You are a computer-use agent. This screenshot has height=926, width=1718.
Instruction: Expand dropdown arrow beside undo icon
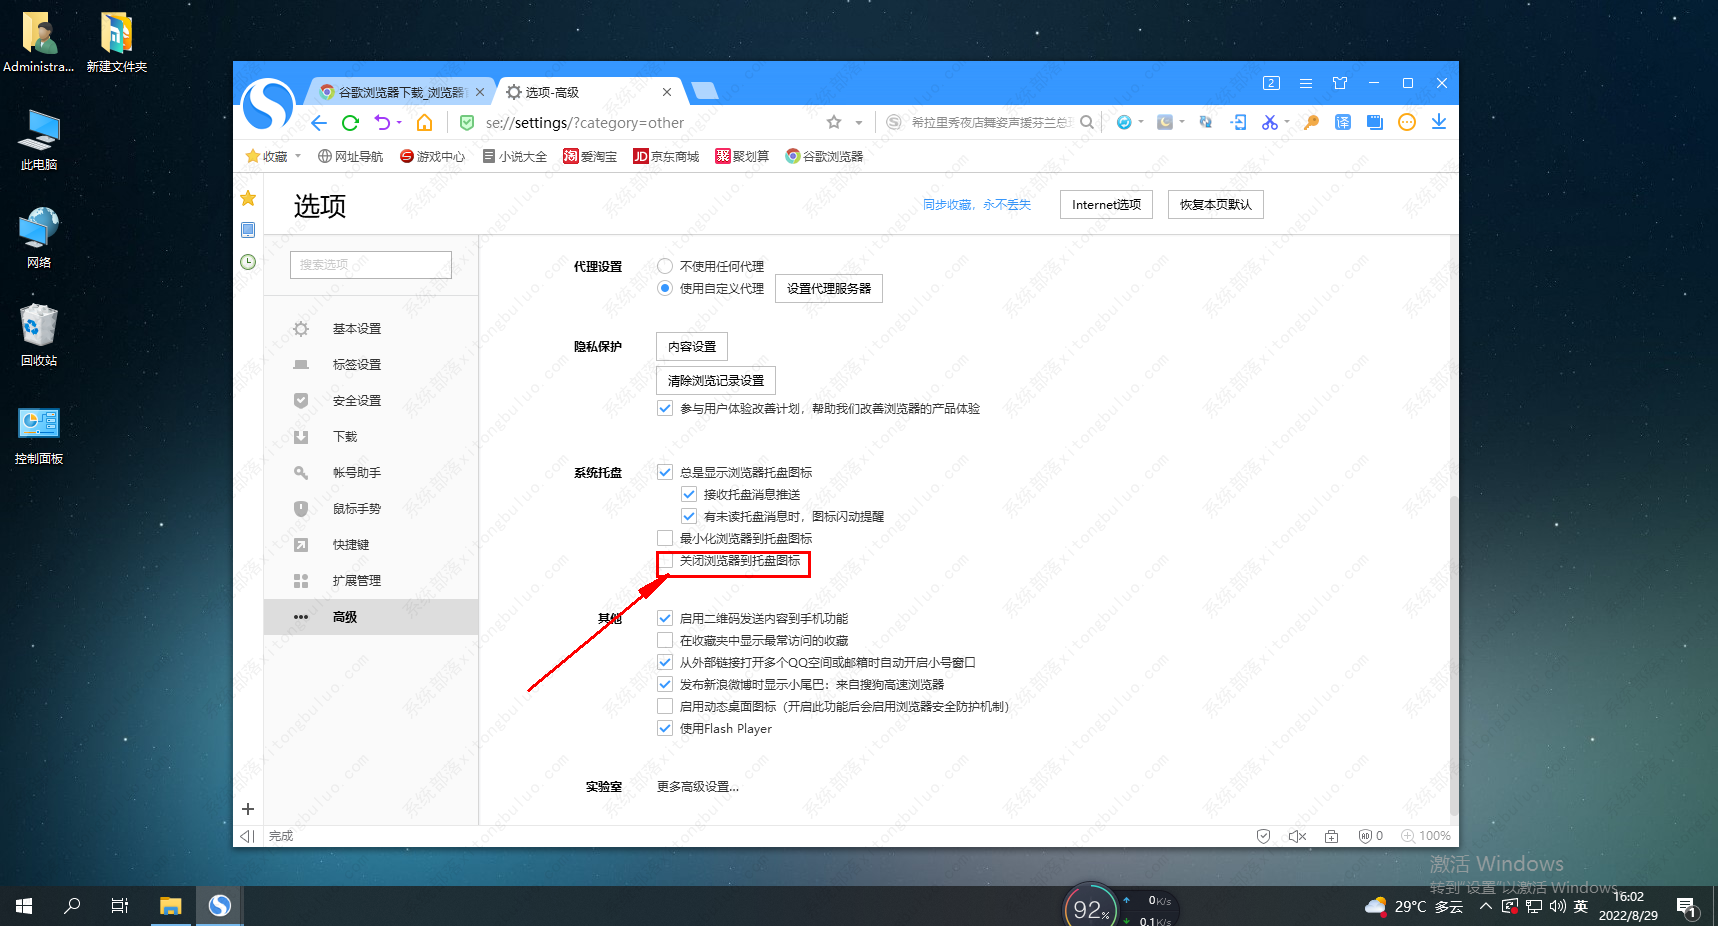[399, 123]
